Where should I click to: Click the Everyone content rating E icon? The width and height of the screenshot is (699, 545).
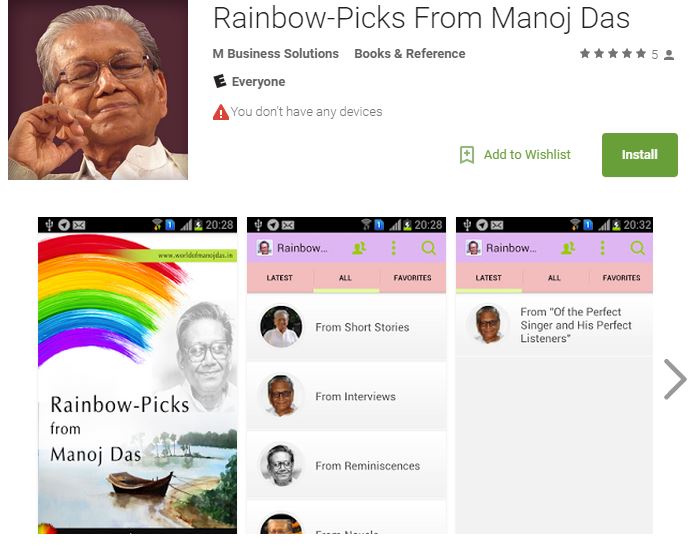coord(219,81)
